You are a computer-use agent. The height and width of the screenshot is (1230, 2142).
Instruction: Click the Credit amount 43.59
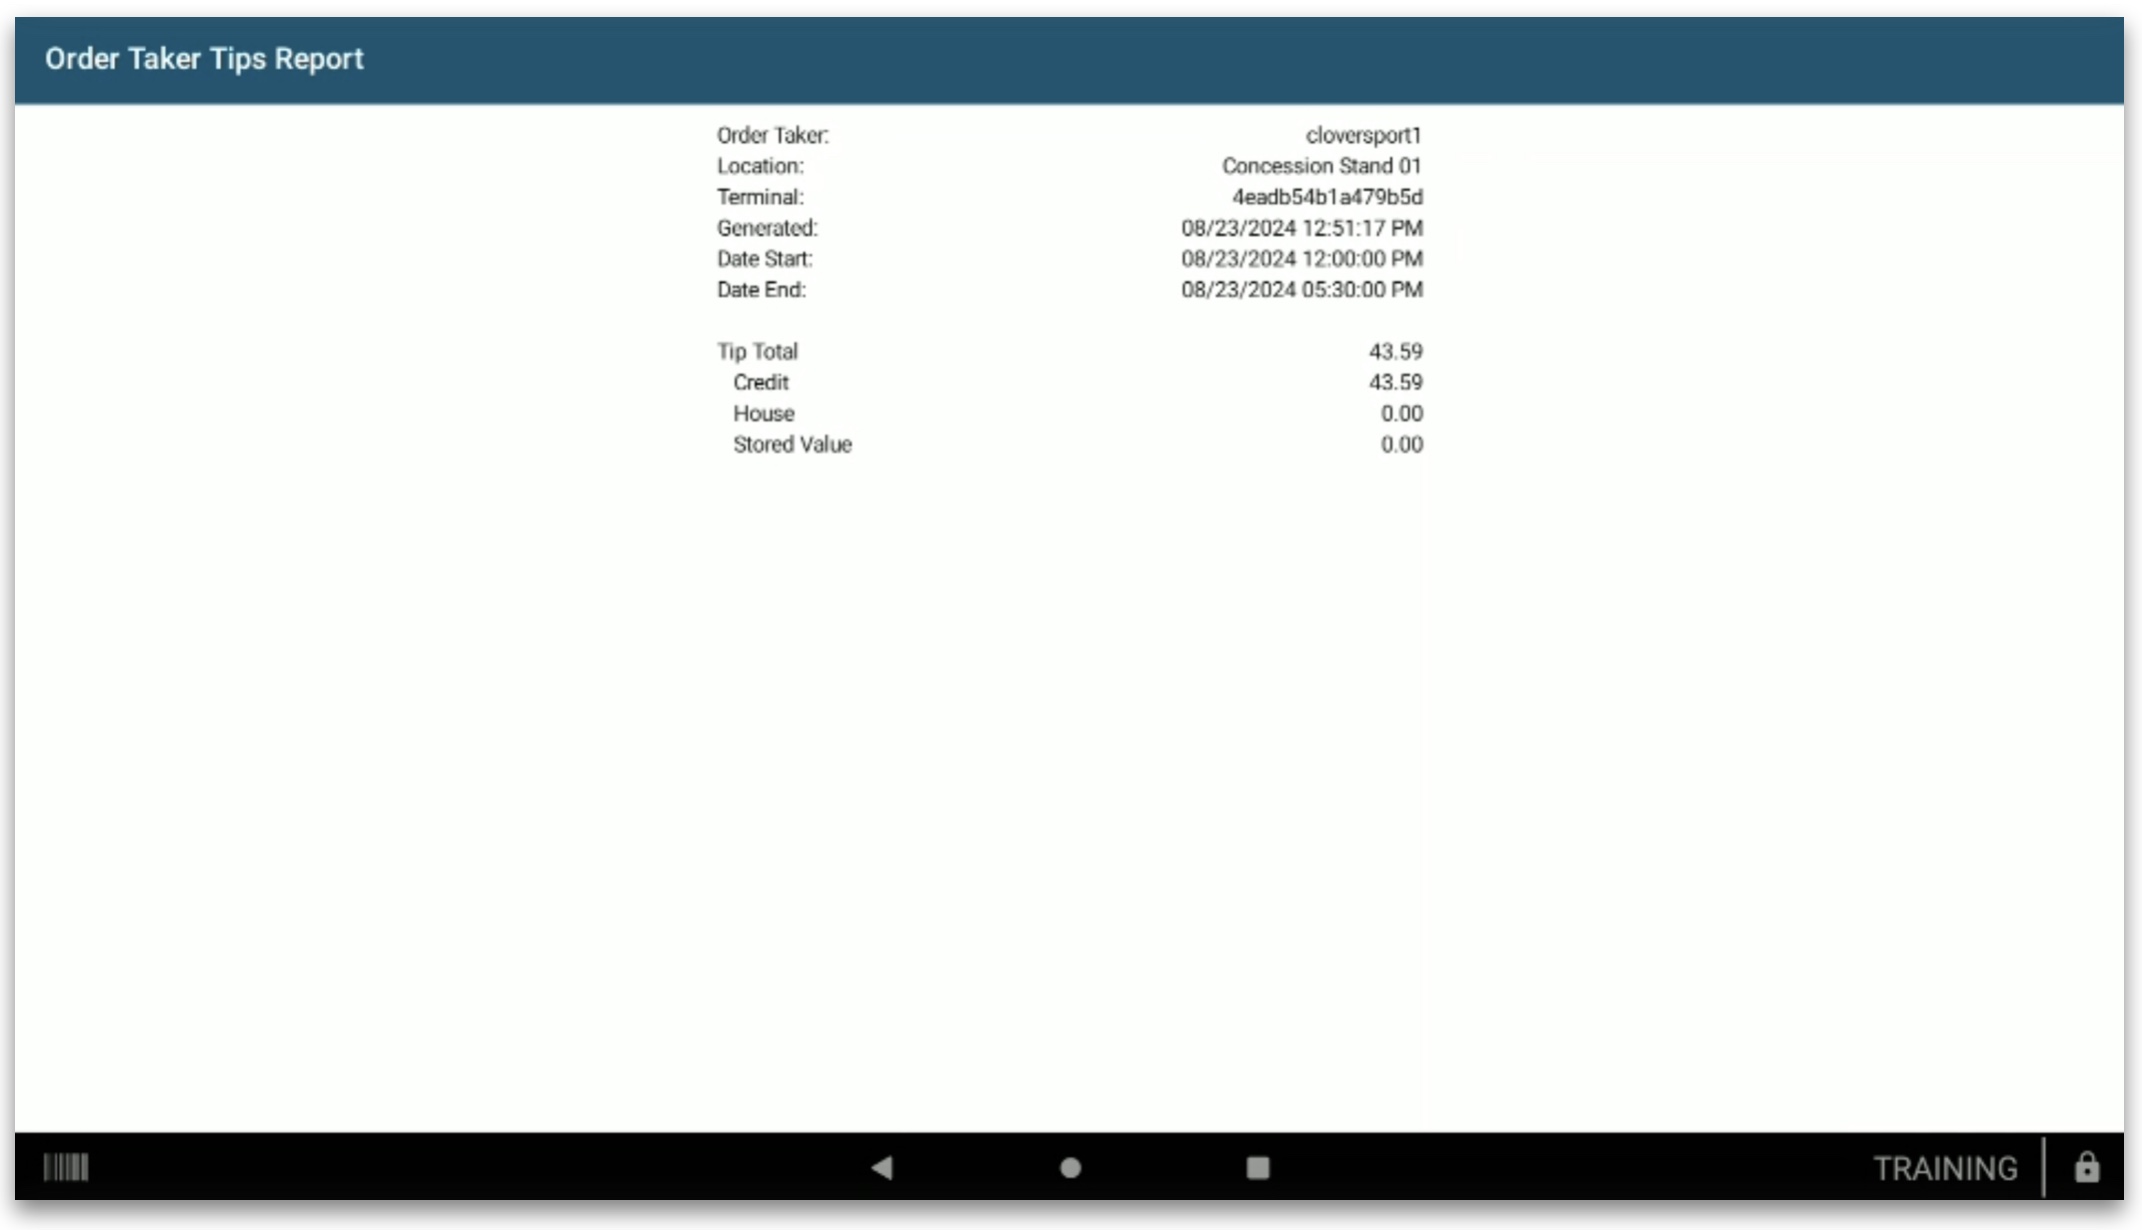click(1396, 383)
